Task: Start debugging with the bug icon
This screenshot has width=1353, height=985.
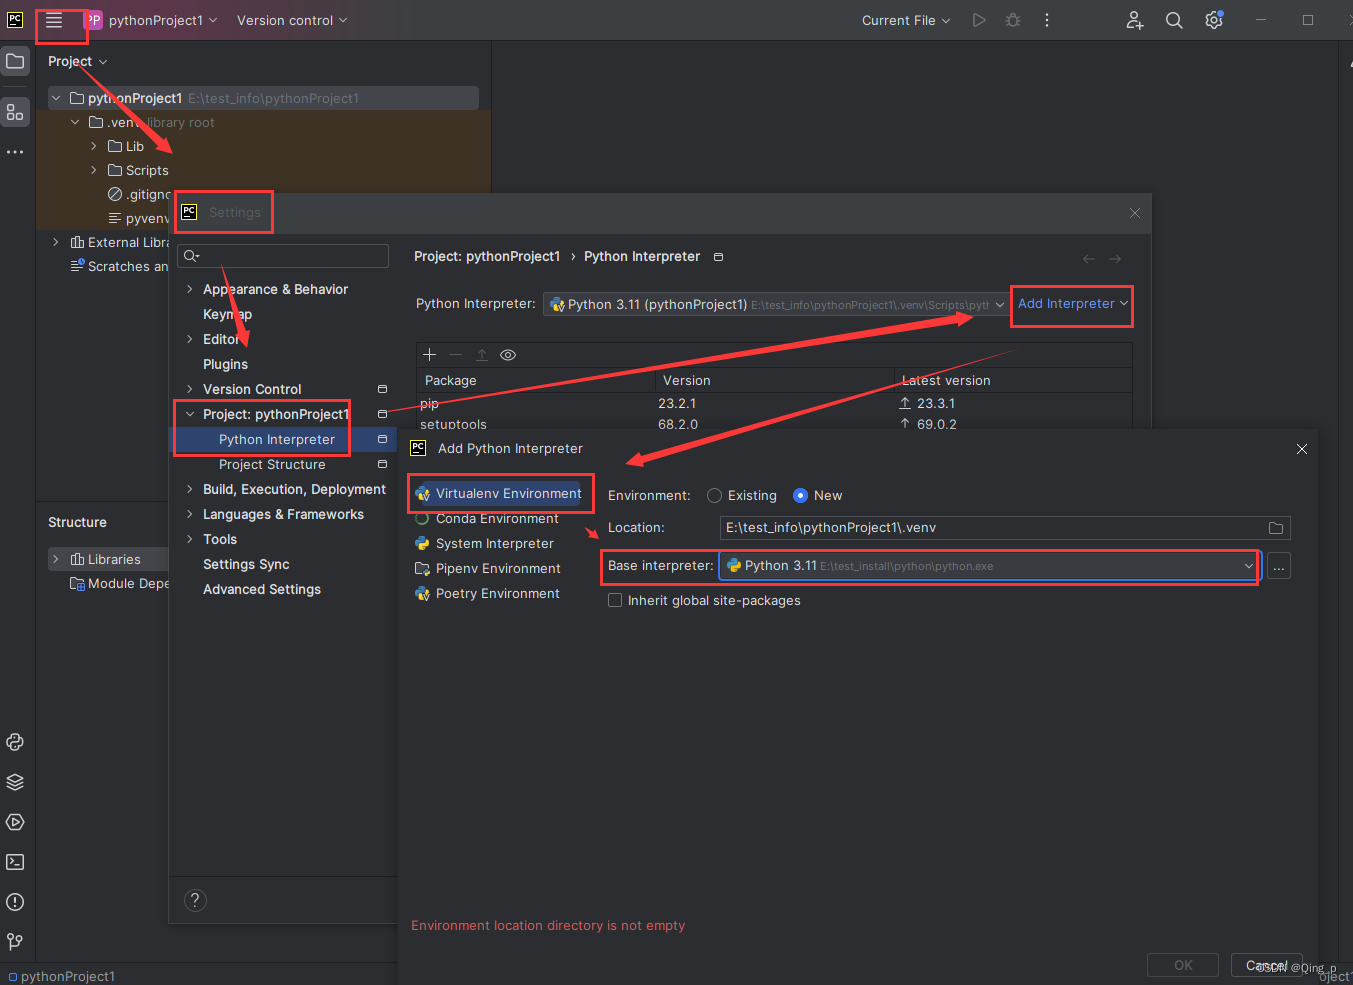Action: pyautogui.click(x=1013, y=20)
